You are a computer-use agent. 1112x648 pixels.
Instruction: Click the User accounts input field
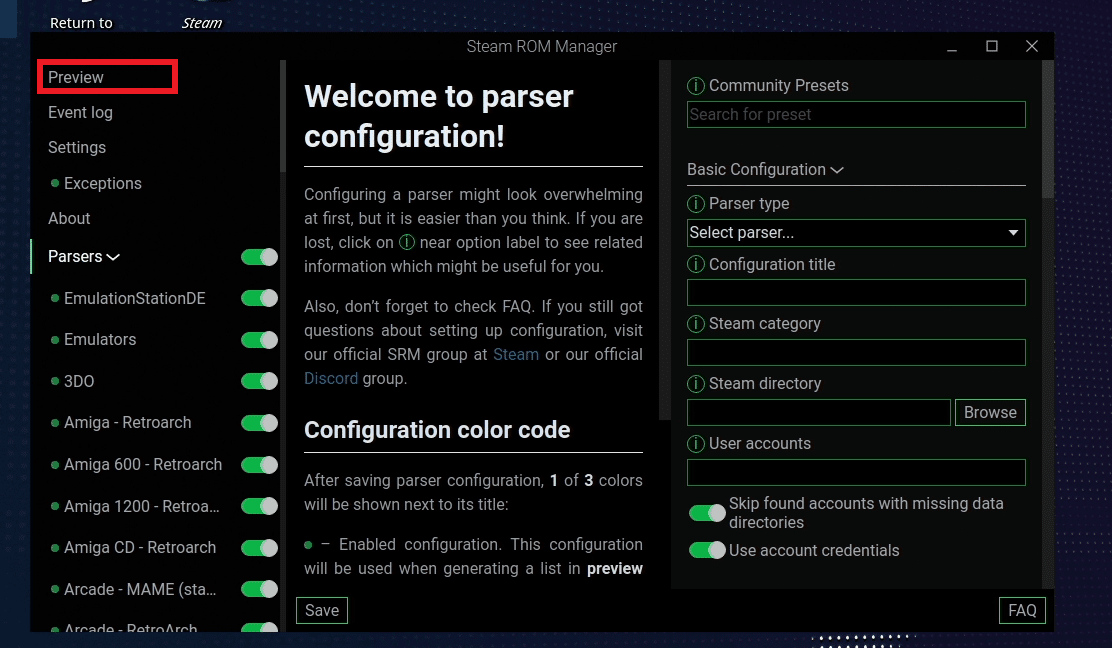click(x=856, y=472)
